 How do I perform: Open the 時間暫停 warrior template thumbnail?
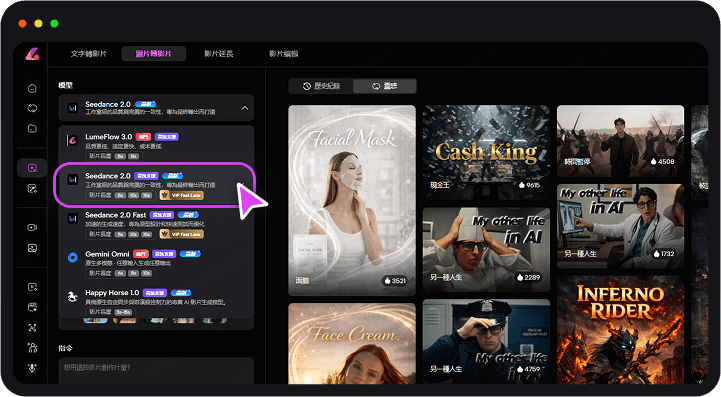click(620, 141)
